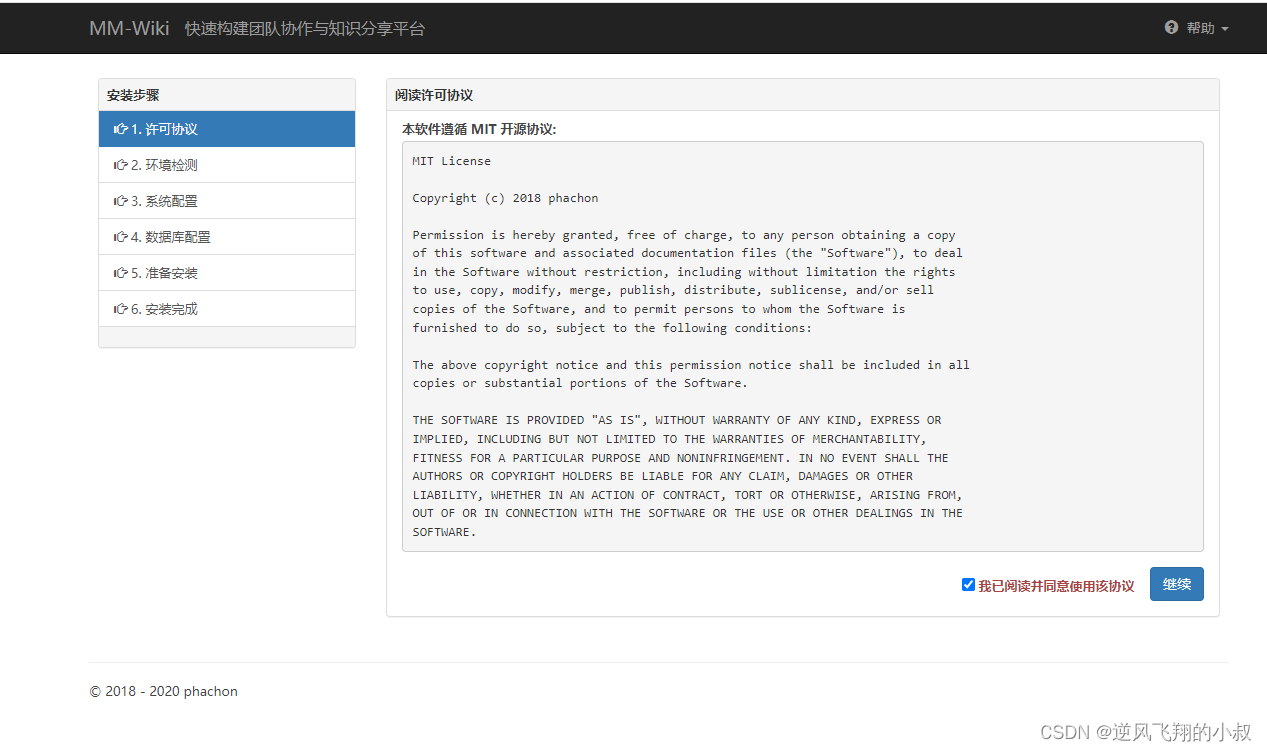Select step 5. 准备安装

click(227, 273)
